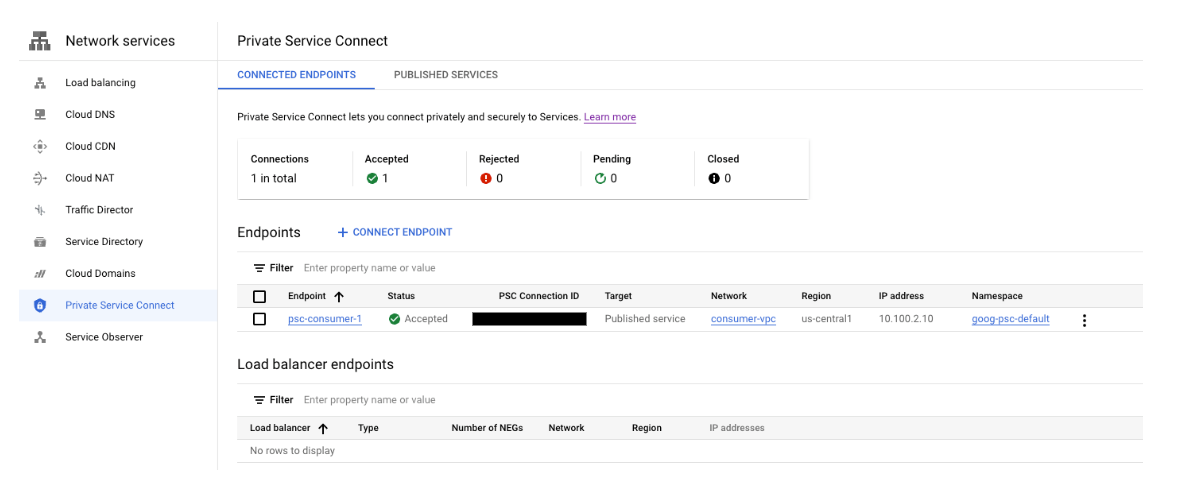Toggle the select-all checkbox in Endpoints header
This screenshot has width=1202, height=479.
pos(260,297)
